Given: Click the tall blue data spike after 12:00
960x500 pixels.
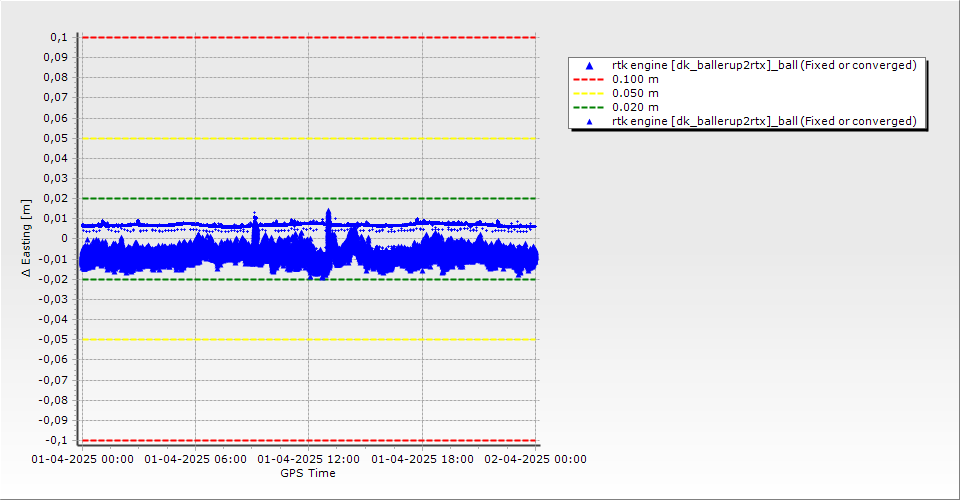Looking at the screenshot, I should (x=328, y=229).
